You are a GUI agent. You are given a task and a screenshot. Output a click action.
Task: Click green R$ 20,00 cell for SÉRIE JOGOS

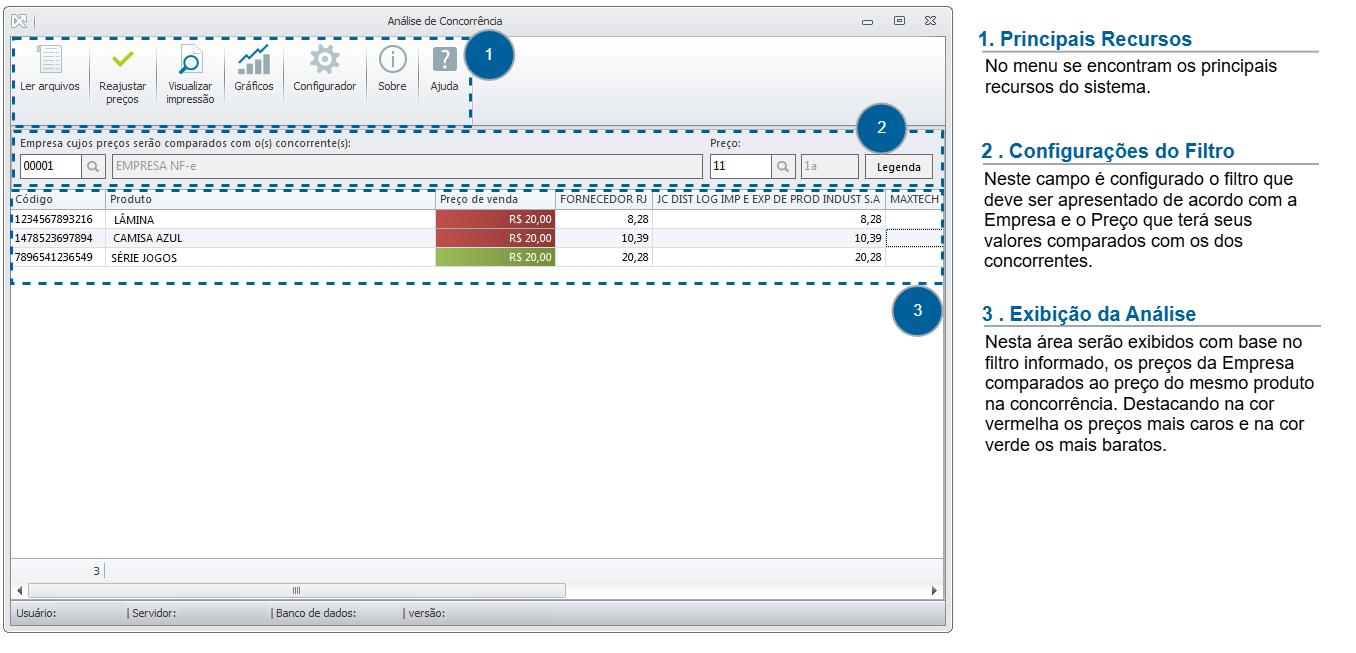(x=496, y=257)
